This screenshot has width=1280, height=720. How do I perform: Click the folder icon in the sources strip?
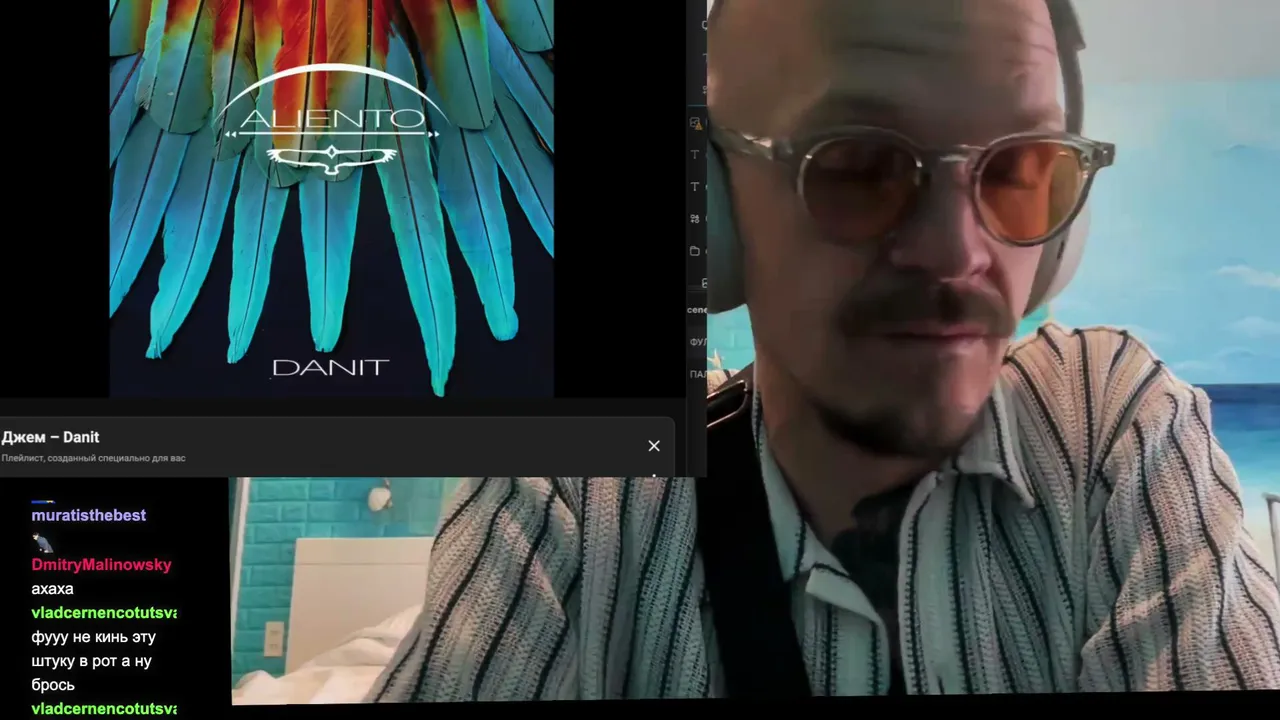pos(695,251)
